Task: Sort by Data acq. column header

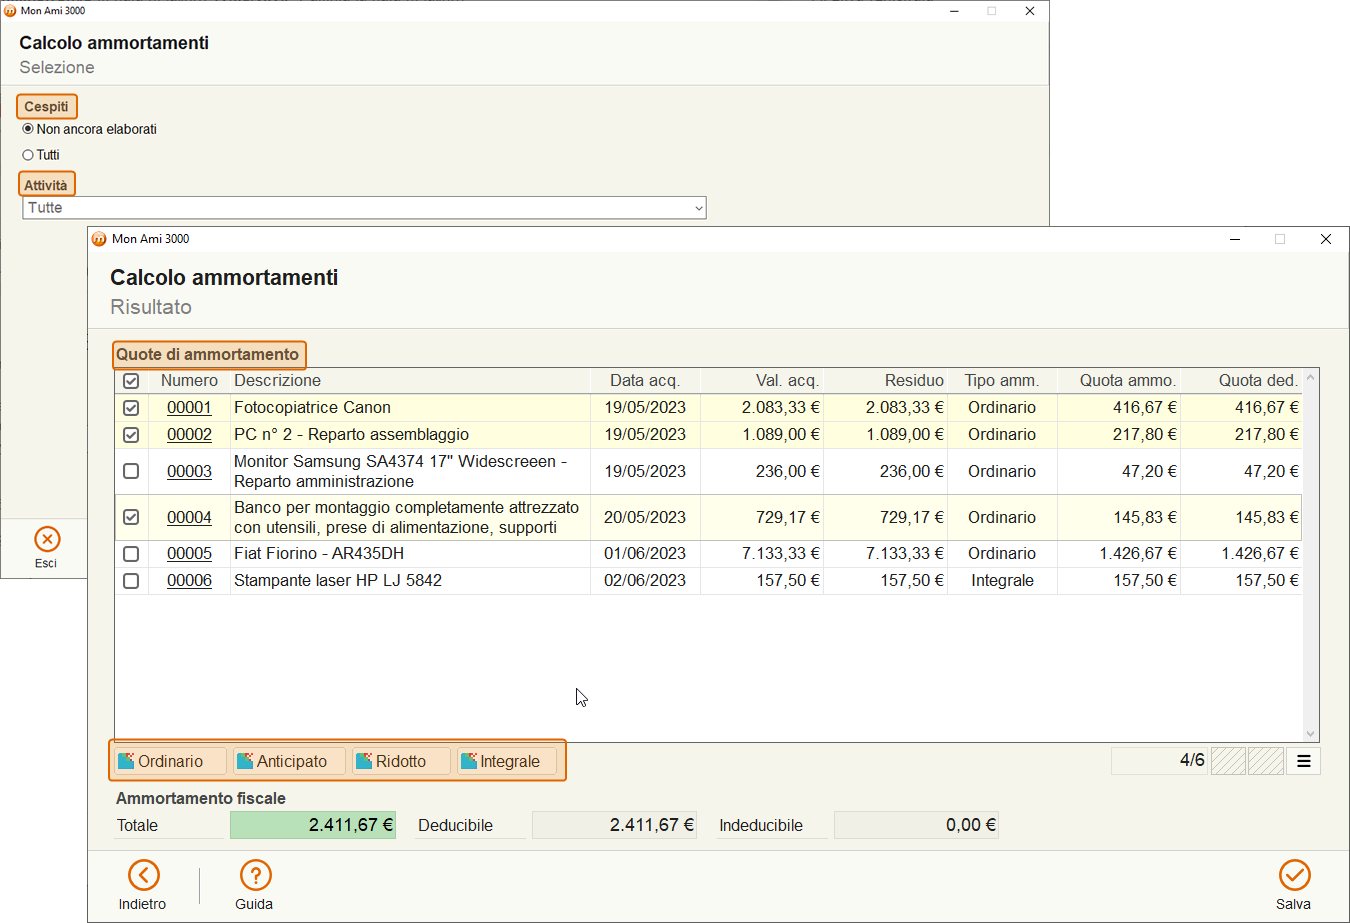Action: [645, 381]
